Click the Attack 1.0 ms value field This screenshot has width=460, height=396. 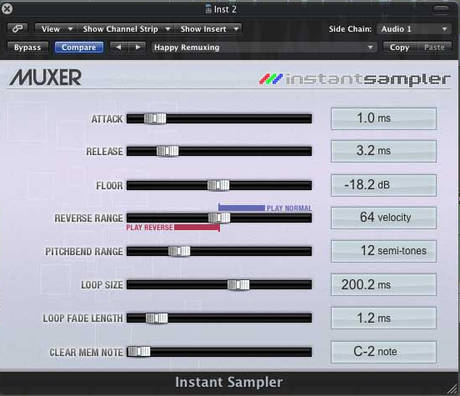[384, 118]
